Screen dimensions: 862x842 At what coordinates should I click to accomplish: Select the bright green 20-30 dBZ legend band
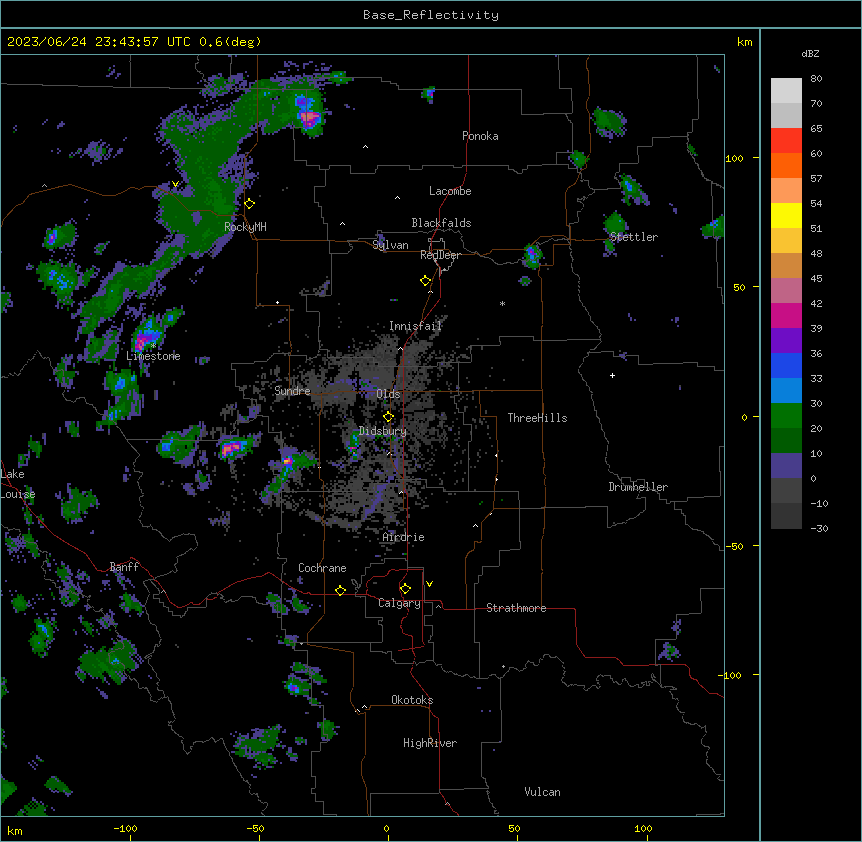786,416
